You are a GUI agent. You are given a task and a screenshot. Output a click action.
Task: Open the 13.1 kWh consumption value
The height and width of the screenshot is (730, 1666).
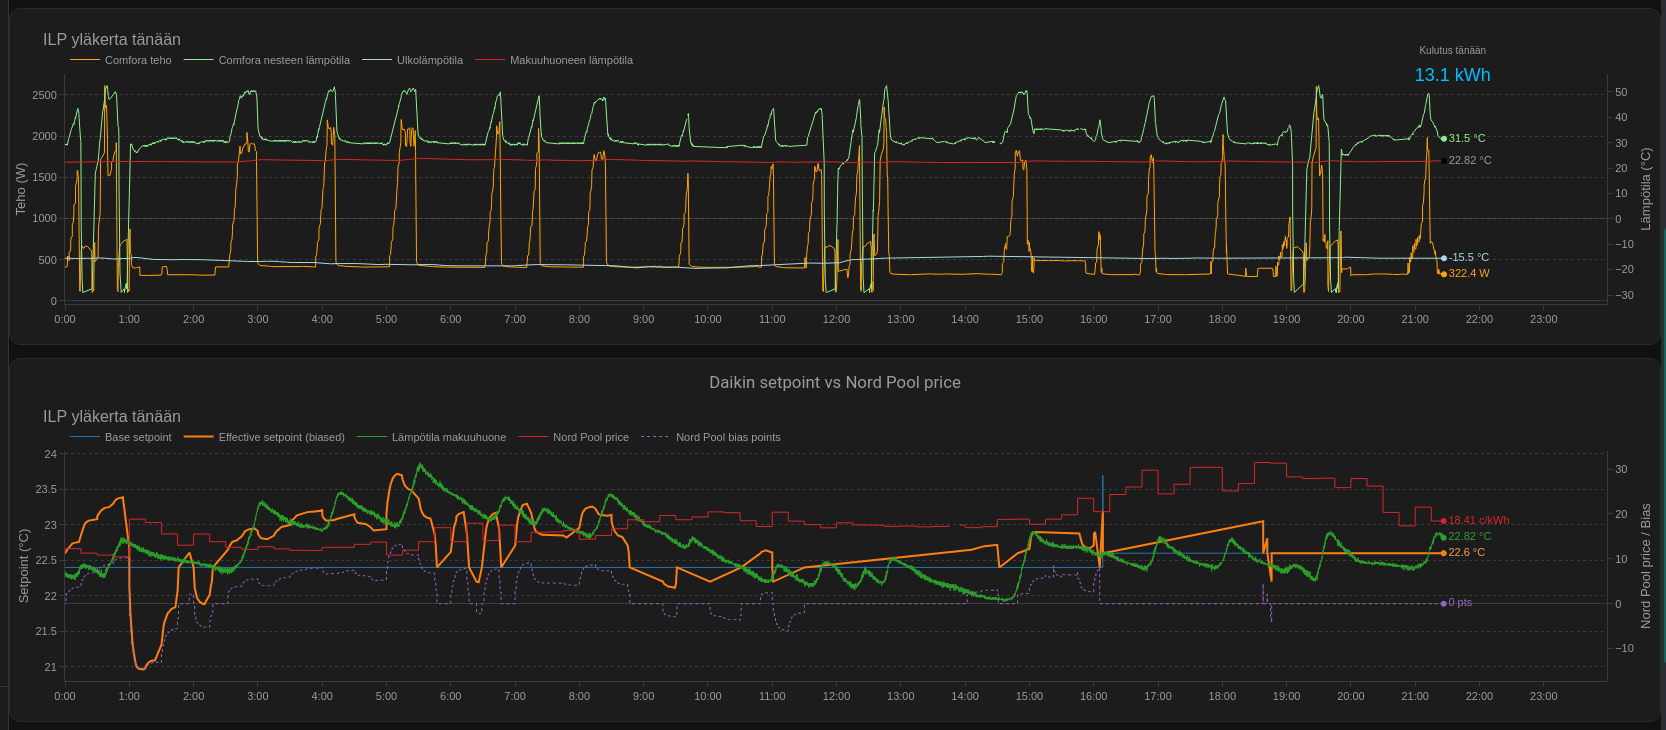click(1452, 75)
